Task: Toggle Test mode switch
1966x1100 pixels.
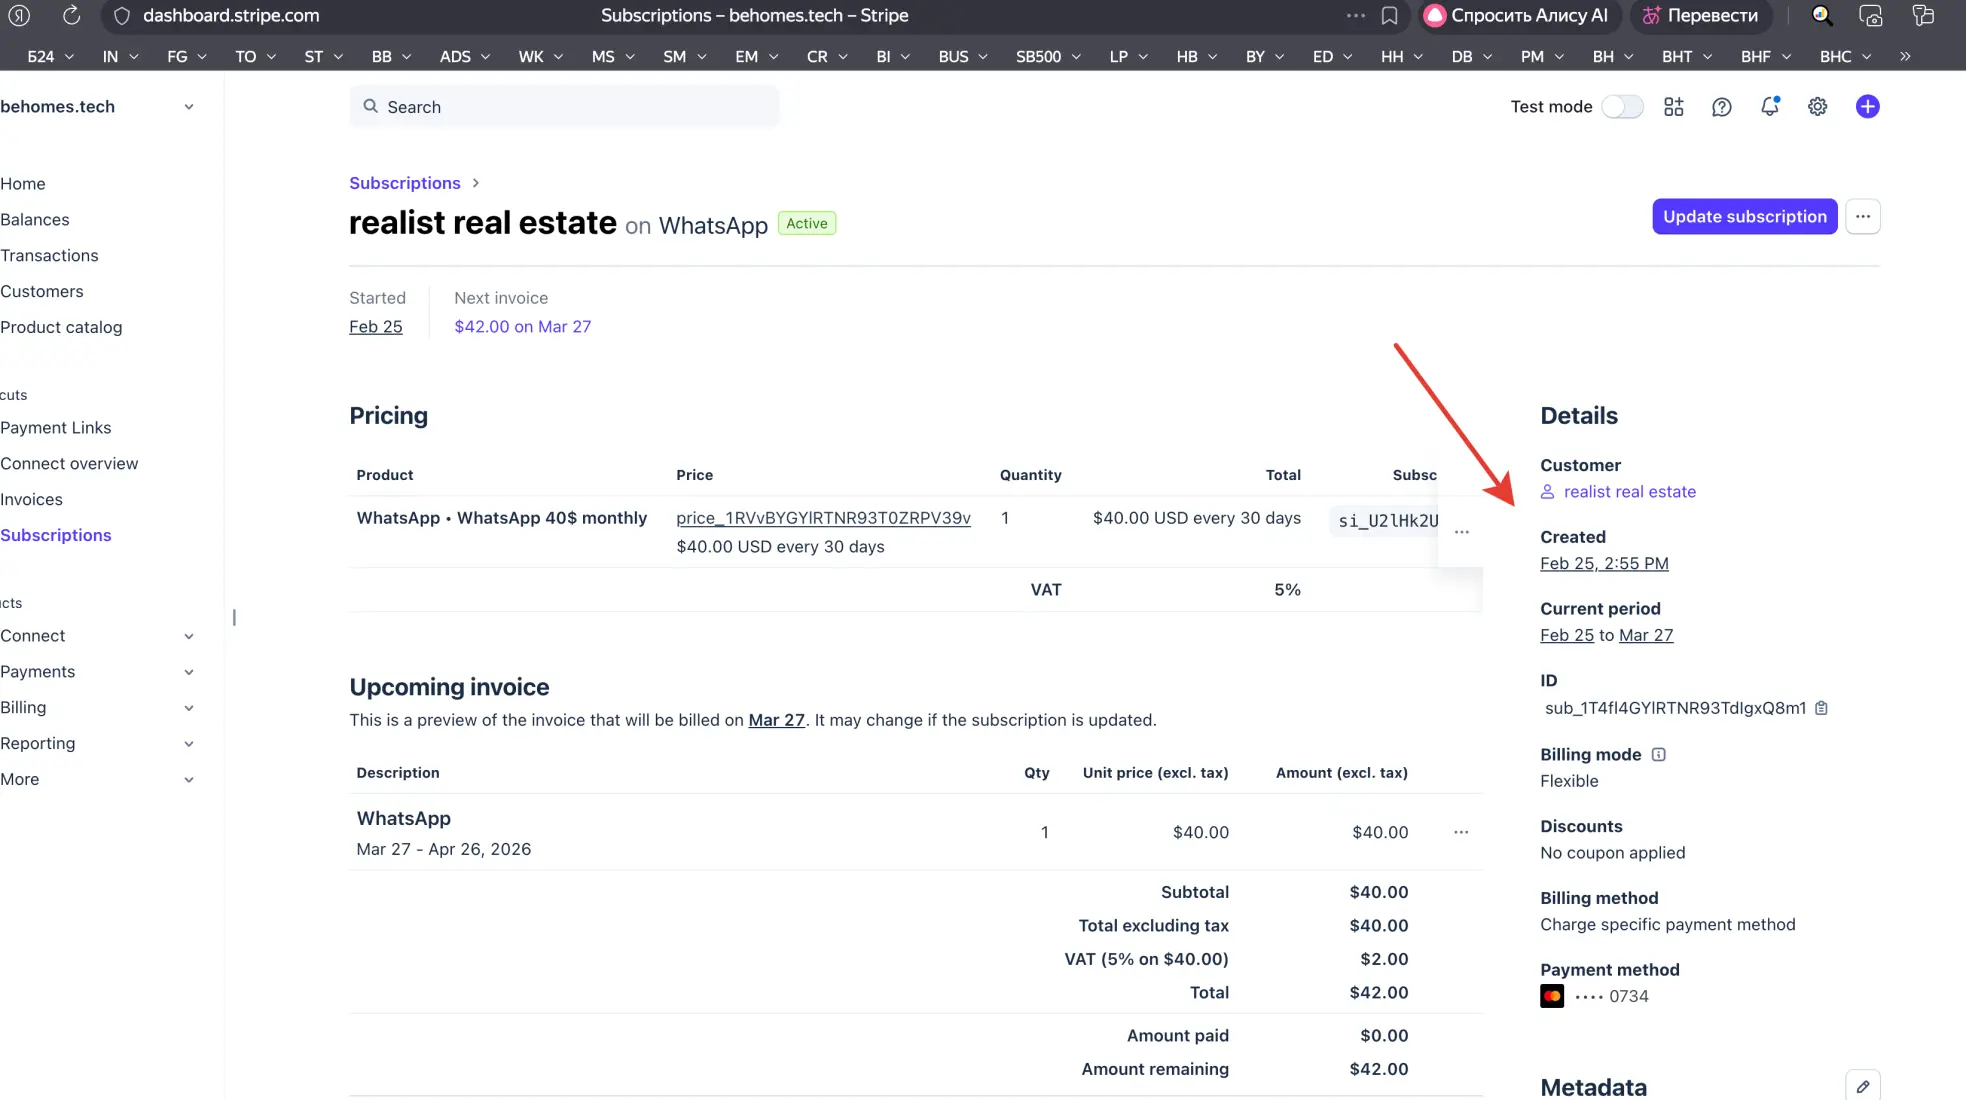Action: click(1621, 107)
